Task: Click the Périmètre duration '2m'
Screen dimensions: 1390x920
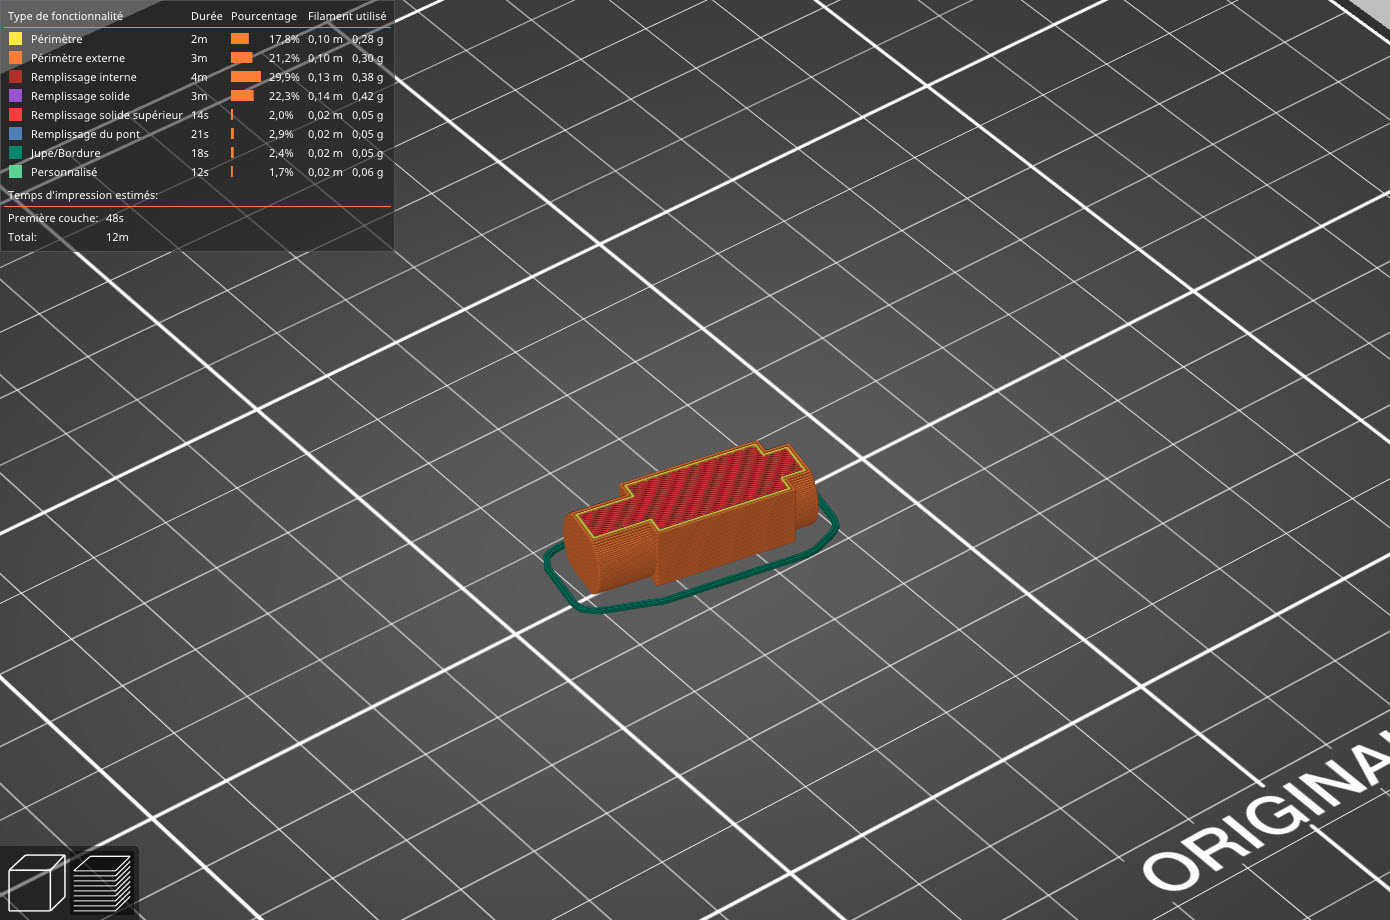Action: click(x=199, y=39)
